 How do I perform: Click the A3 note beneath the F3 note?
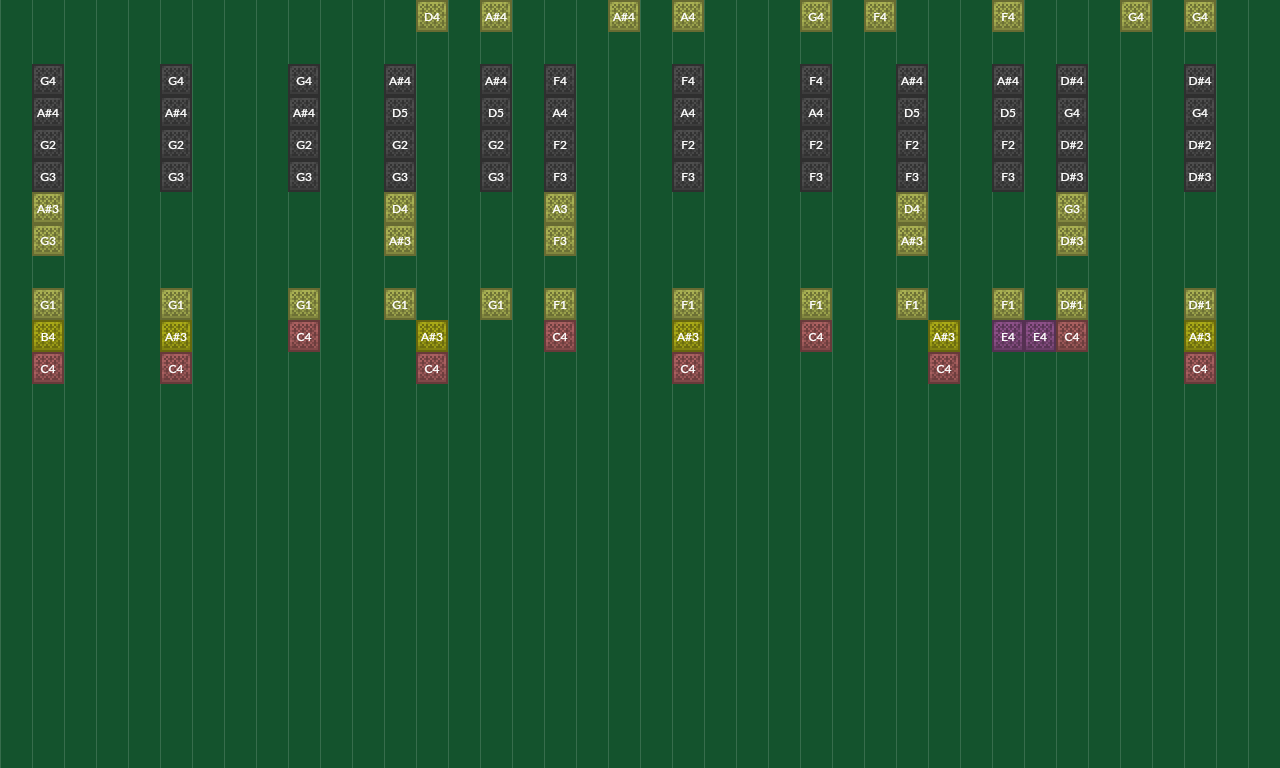[560, 208]
